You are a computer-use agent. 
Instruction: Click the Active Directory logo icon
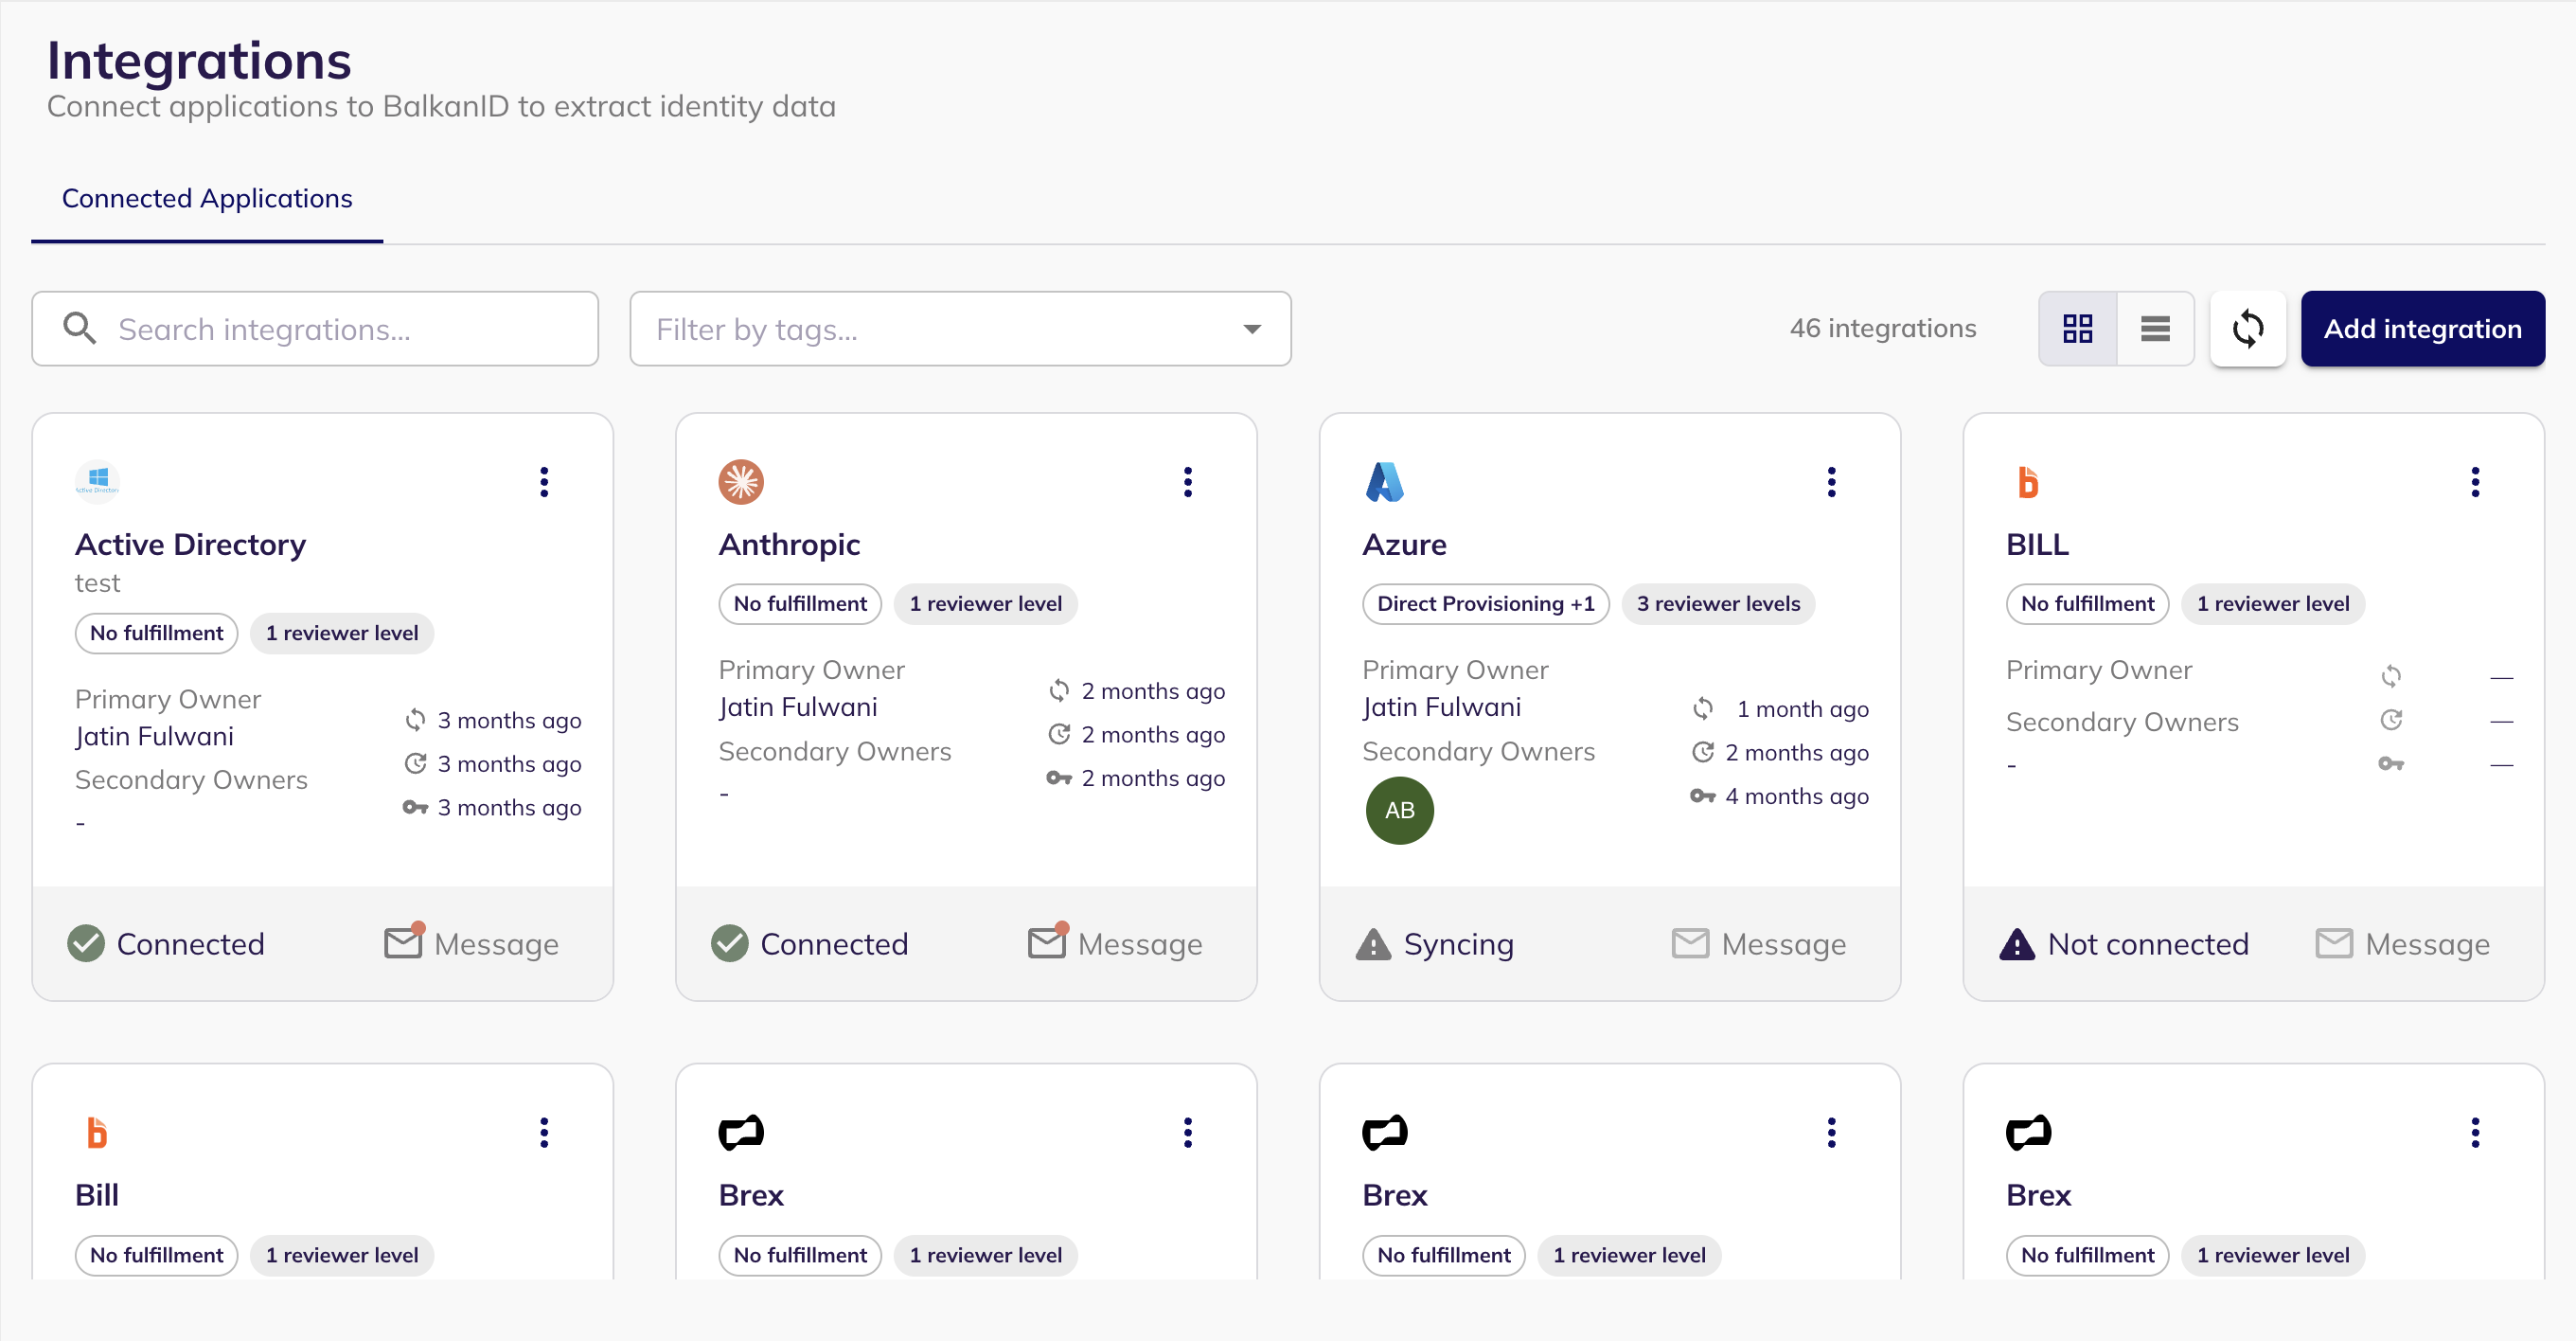[98, 482]
